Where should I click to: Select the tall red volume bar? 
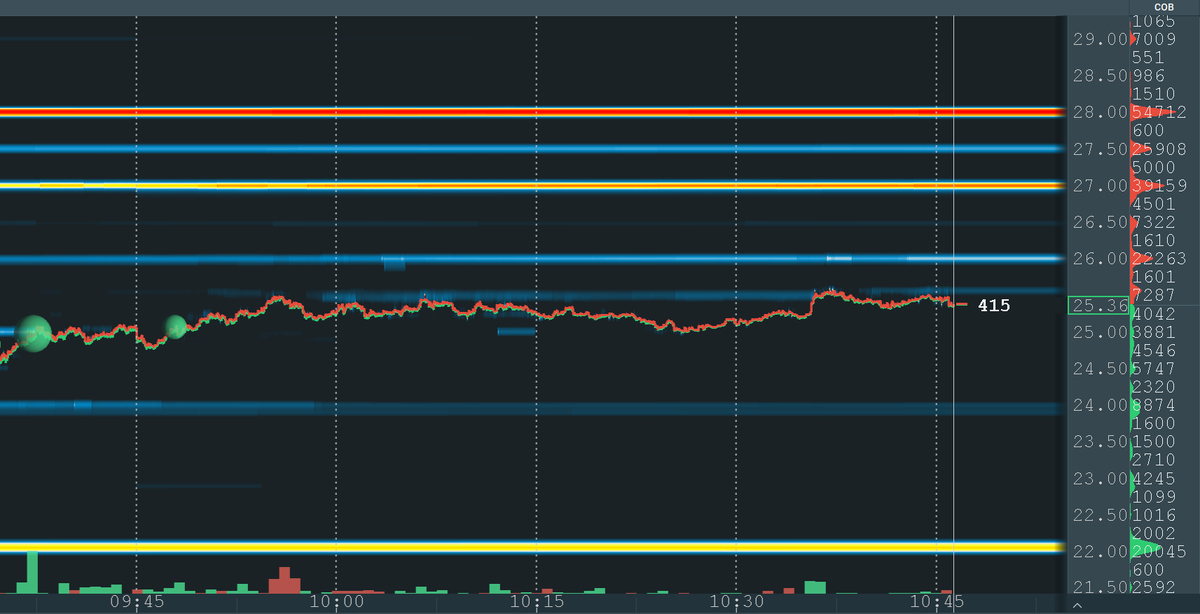pos(284,581)
